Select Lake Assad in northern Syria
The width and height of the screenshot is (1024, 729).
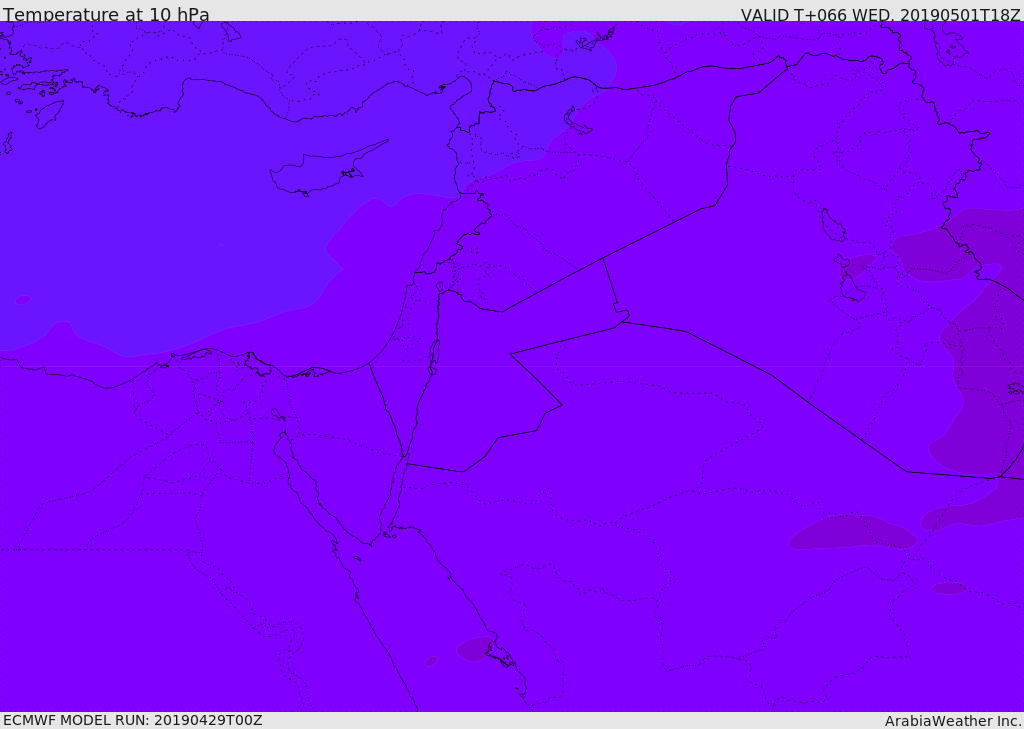[577, 122]
